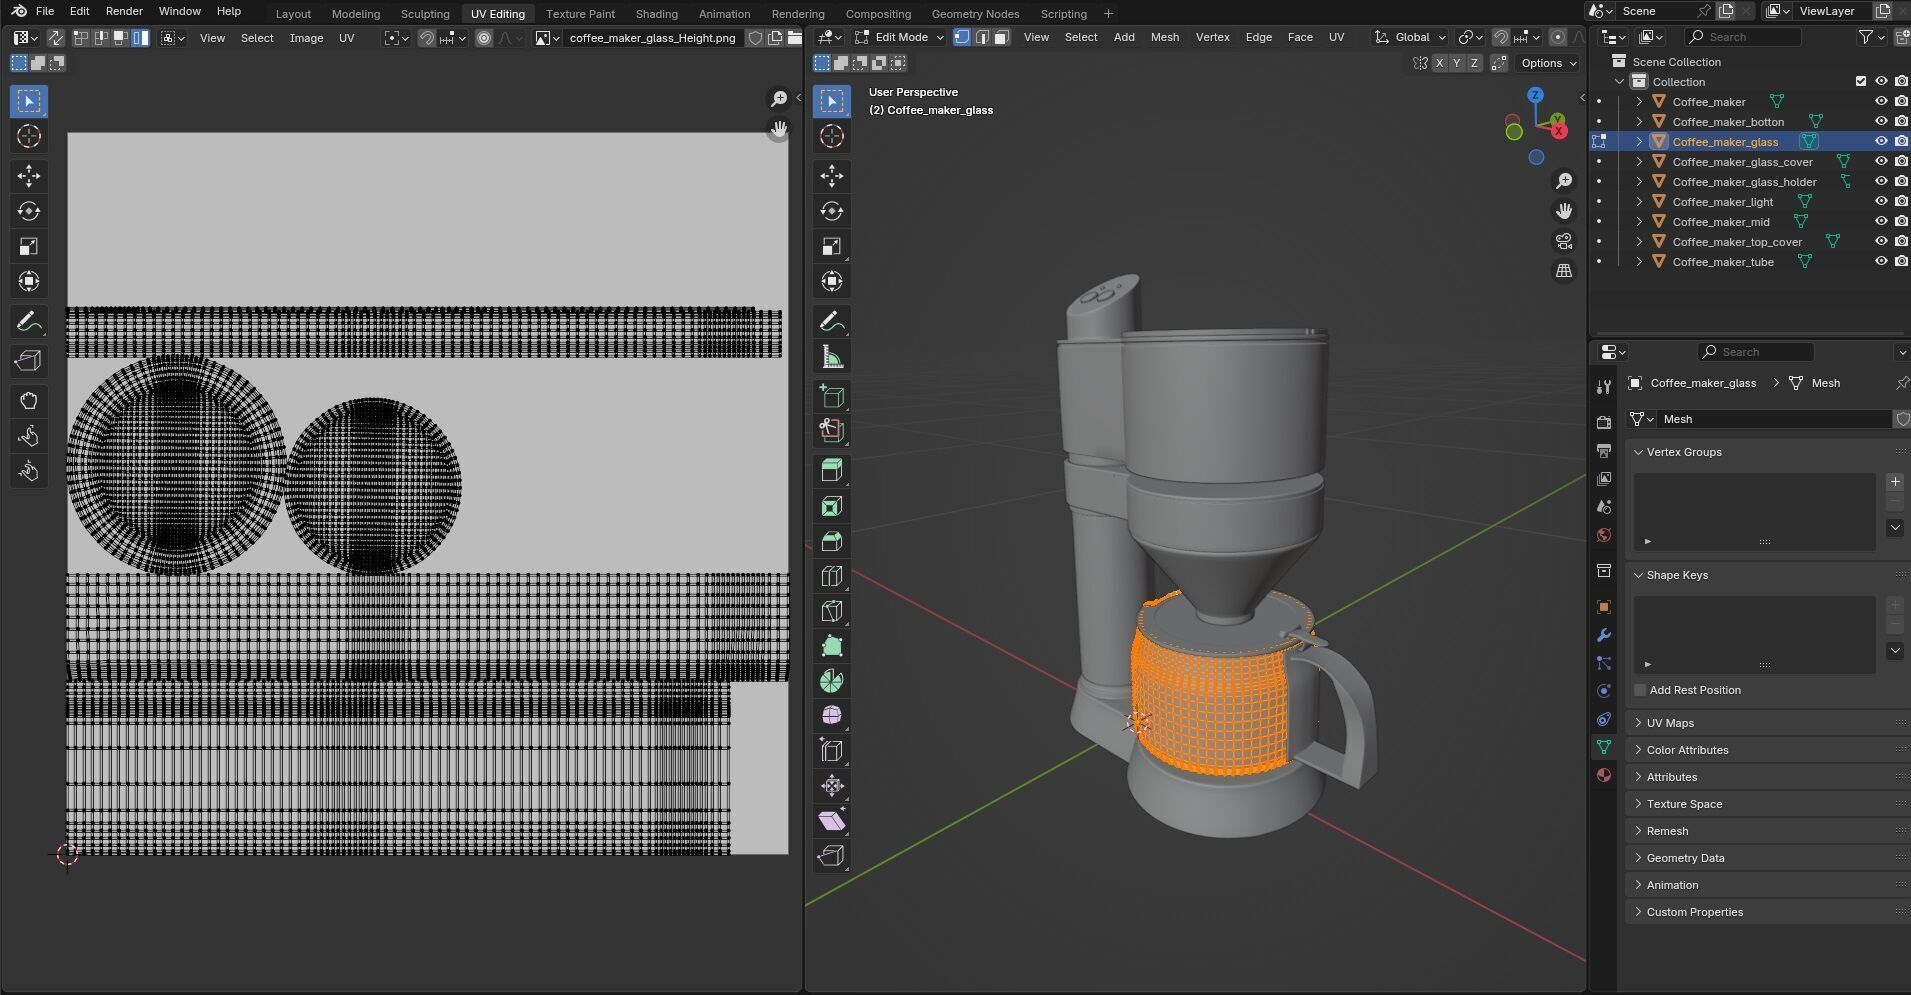This screenshot has width=1911, height=995.
Task: Add a new vertex group
Action: pyautogui.click(x=1895, y=482)
